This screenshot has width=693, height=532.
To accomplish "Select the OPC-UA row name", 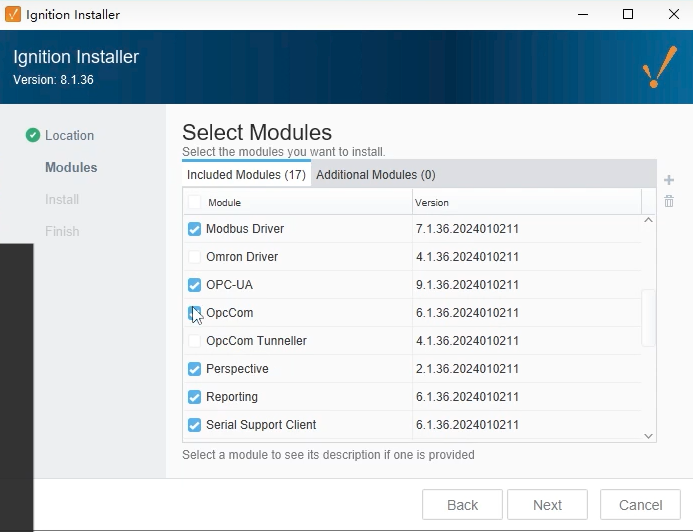I will [x=229, y=285].
